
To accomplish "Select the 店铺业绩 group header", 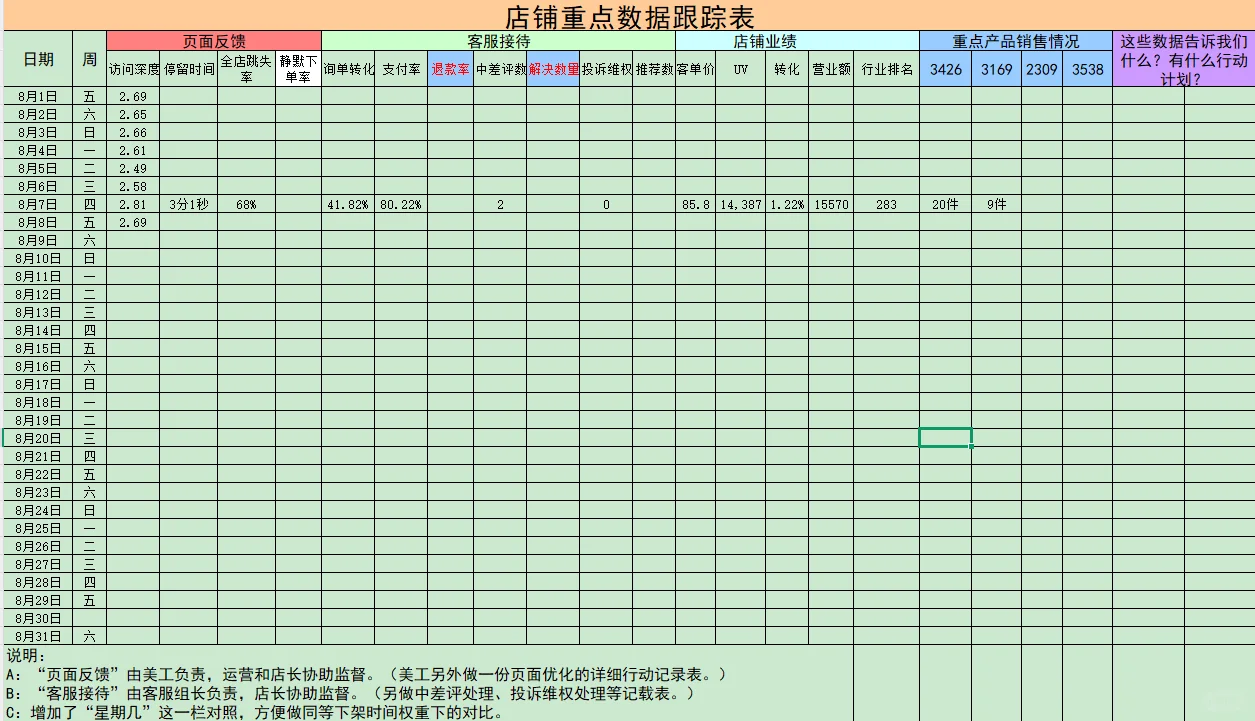I will 797,41.
